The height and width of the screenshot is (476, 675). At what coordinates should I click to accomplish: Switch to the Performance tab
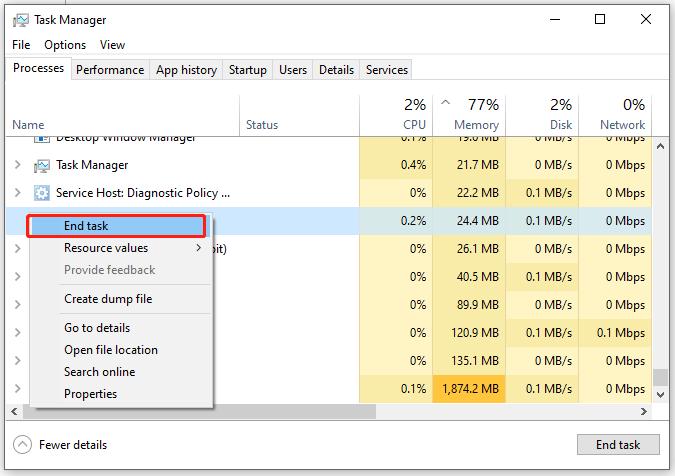[110, 70]
